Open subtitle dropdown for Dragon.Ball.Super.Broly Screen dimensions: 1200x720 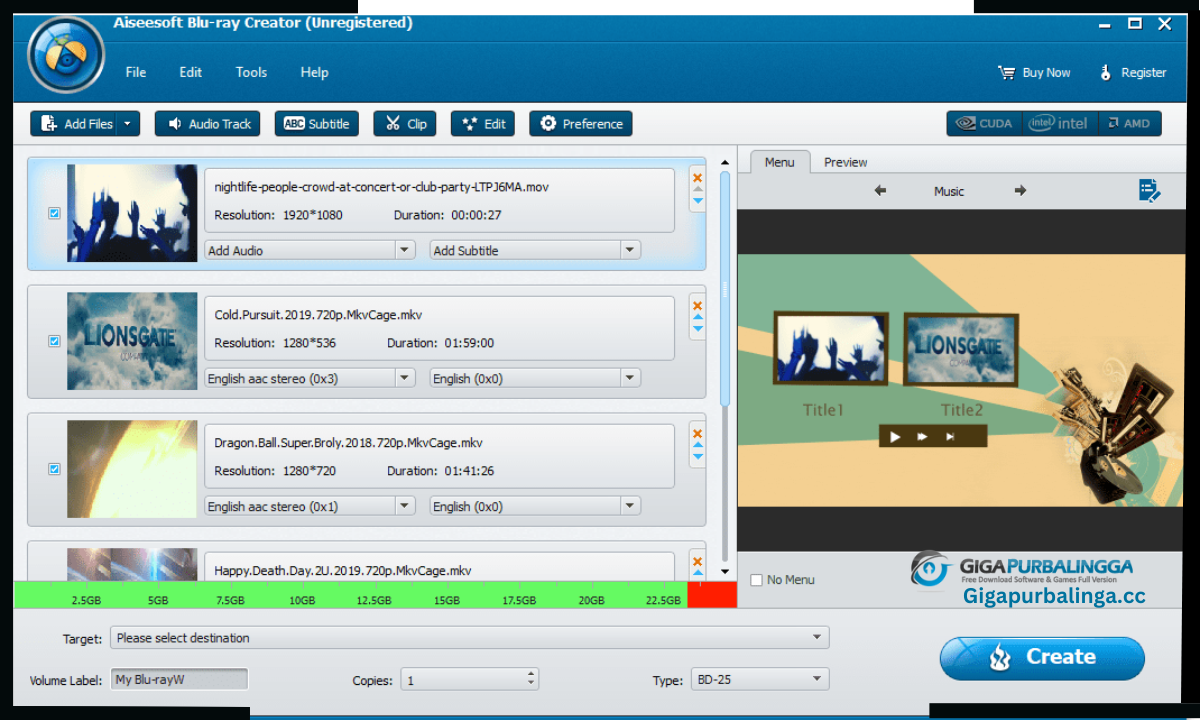pos(535,506)
